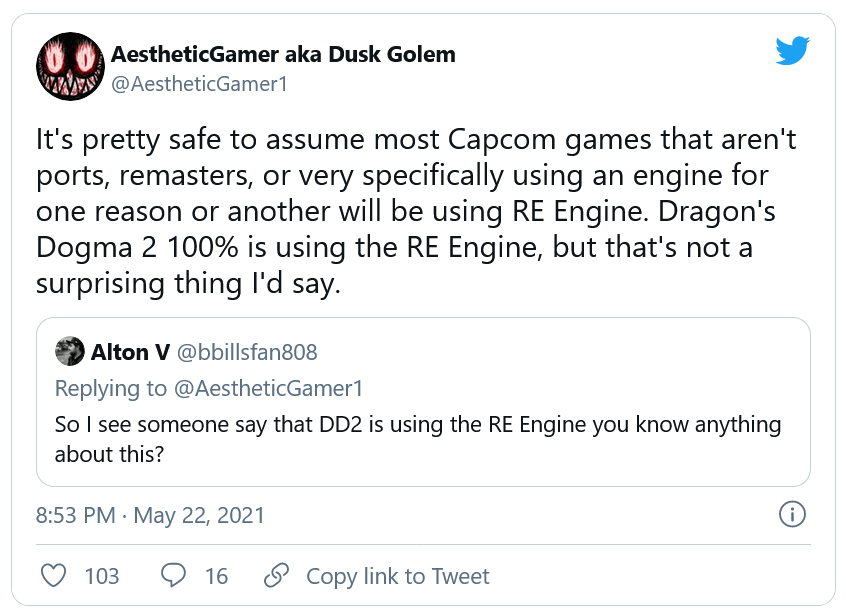Viewport: 846px width, 615px height.
Task: Click the Twitter bird logo
Action: pos(791,50)
